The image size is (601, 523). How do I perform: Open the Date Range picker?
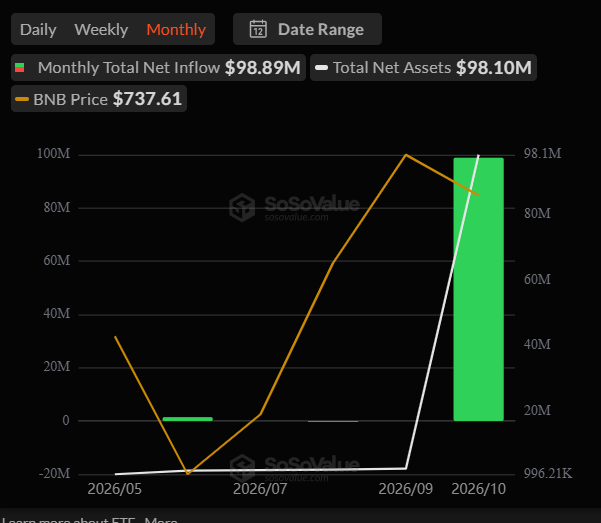[307, 29]
